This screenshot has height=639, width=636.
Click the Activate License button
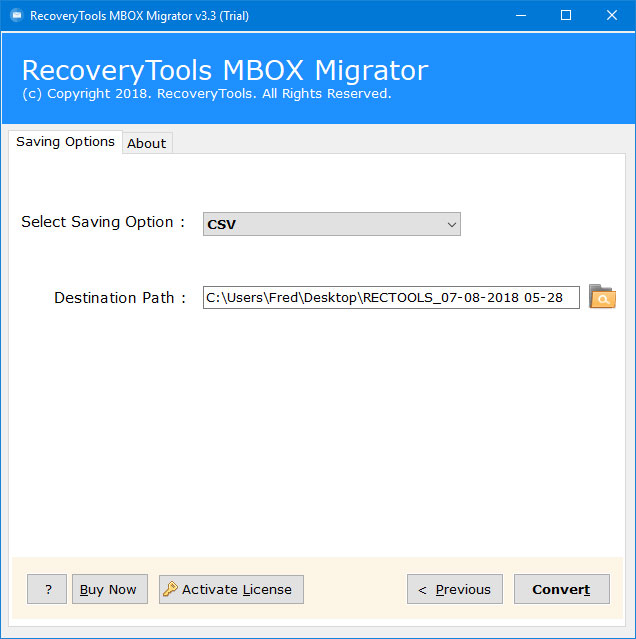pyautogui.click(x=231, y=589)
